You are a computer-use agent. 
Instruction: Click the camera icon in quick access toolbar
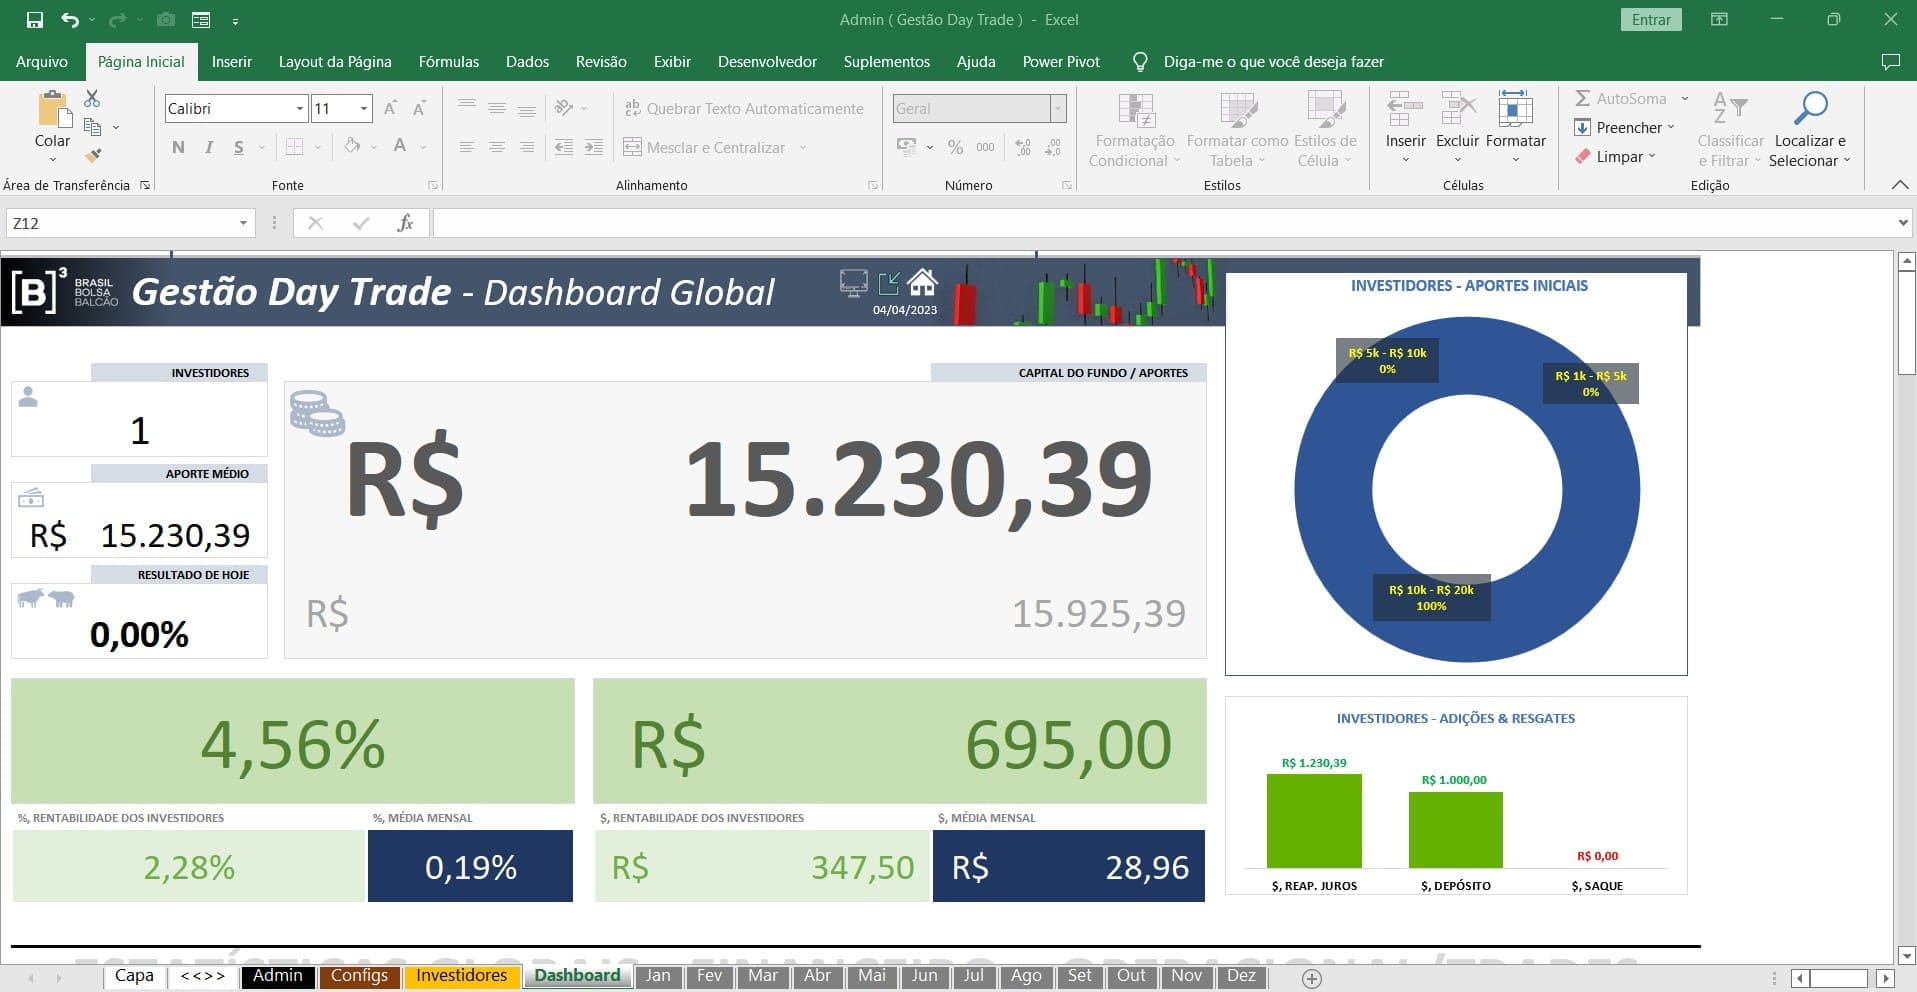pyautogui.click(x=166, y=20)
